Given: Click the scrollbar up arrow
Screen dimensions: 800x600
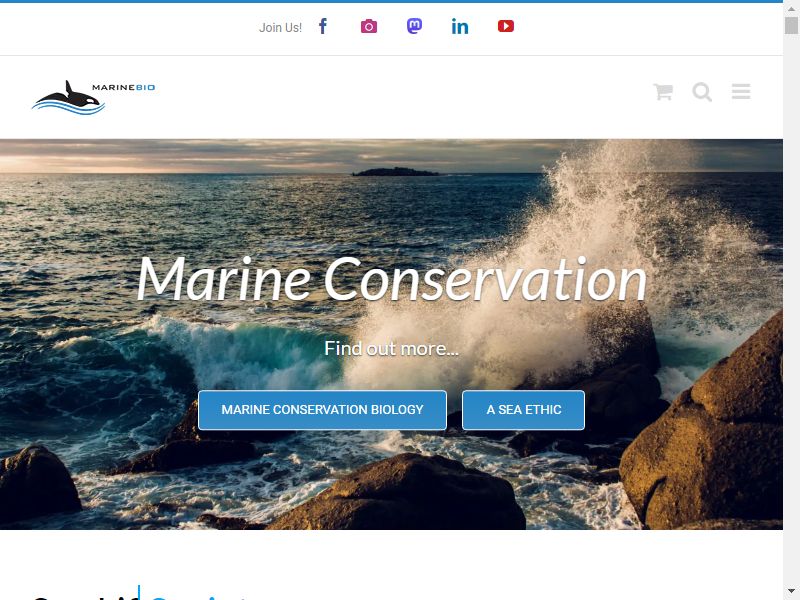Looking at the screenshot, I should tap(791, 9).
